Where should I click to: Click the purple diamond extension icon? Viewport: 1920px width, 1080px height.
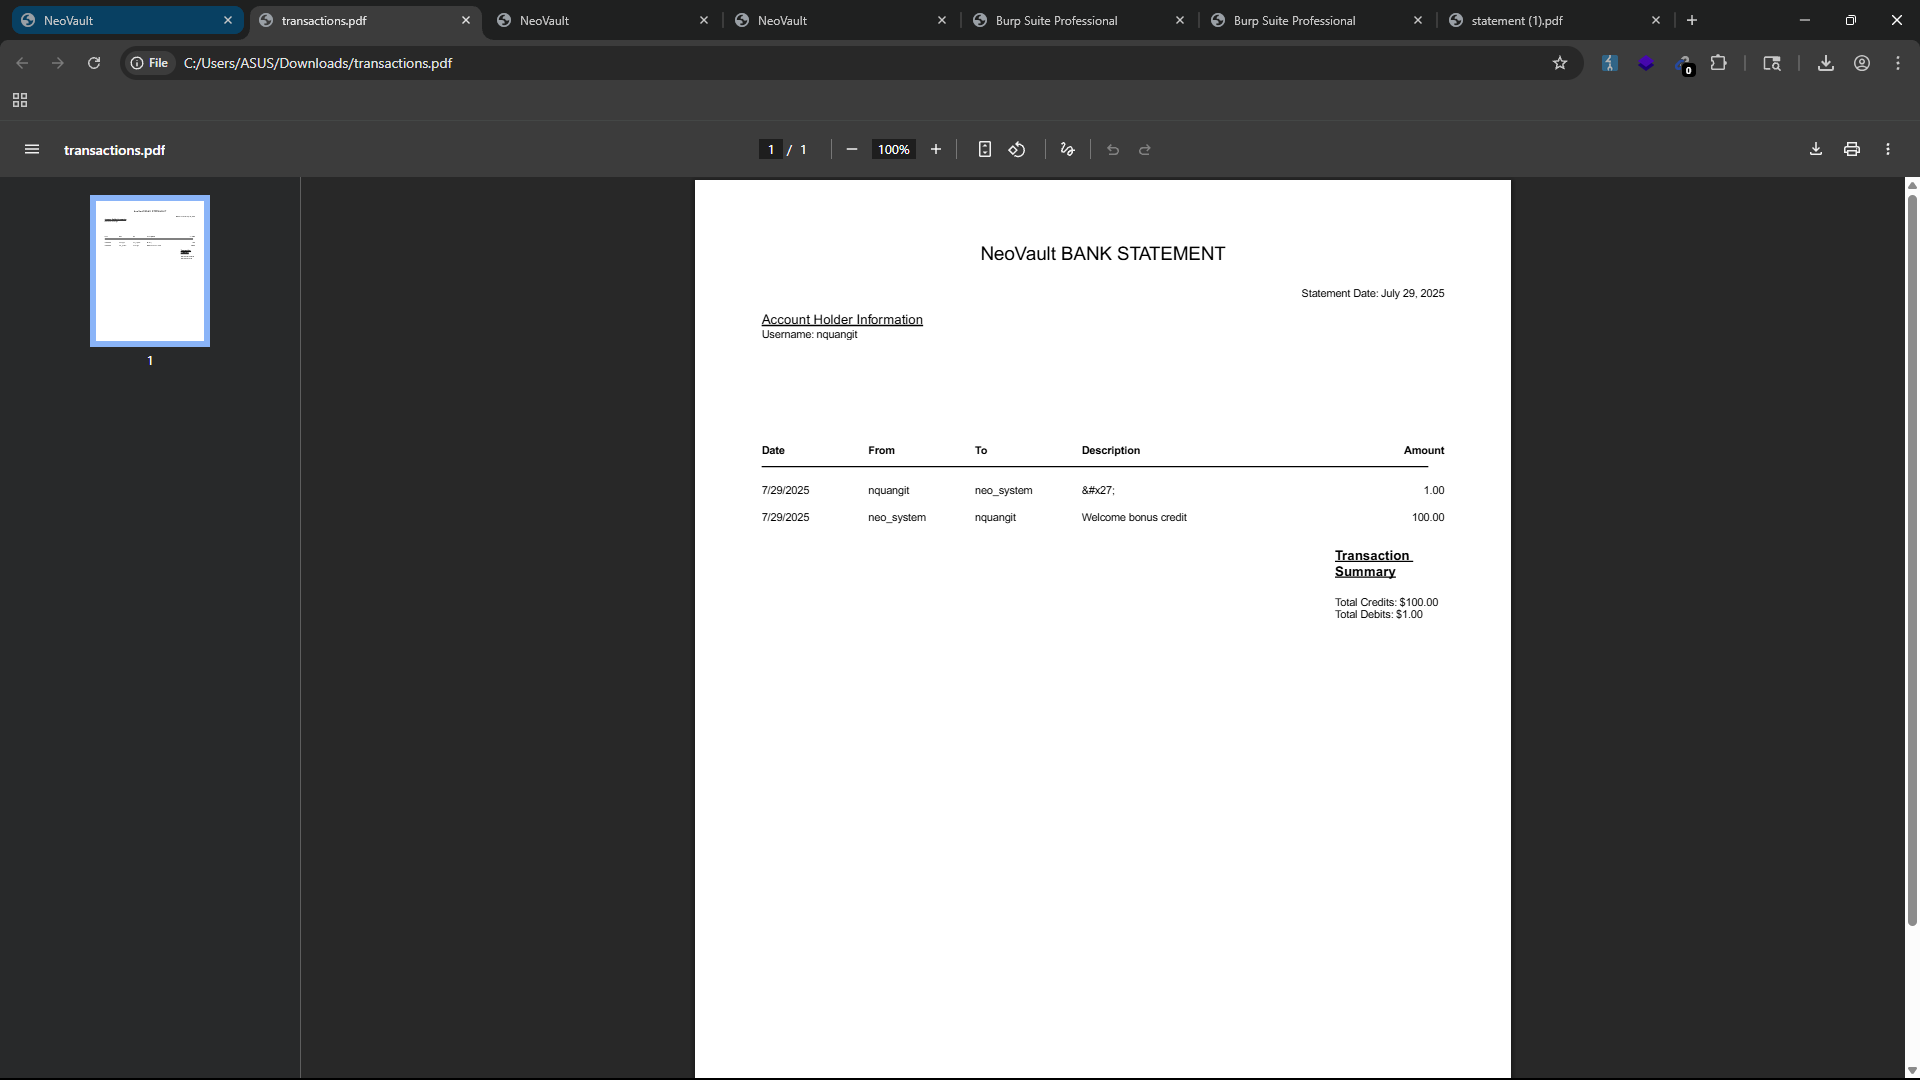(x=1646, y=63)
